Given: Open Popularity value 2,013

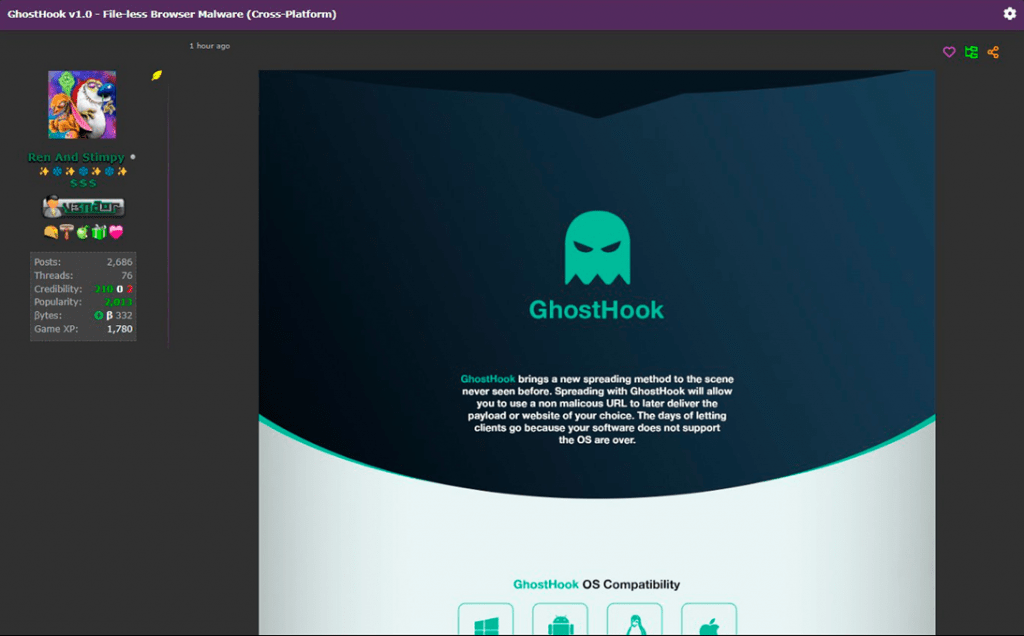Looking at the screenshot, I should click(118, 302).
